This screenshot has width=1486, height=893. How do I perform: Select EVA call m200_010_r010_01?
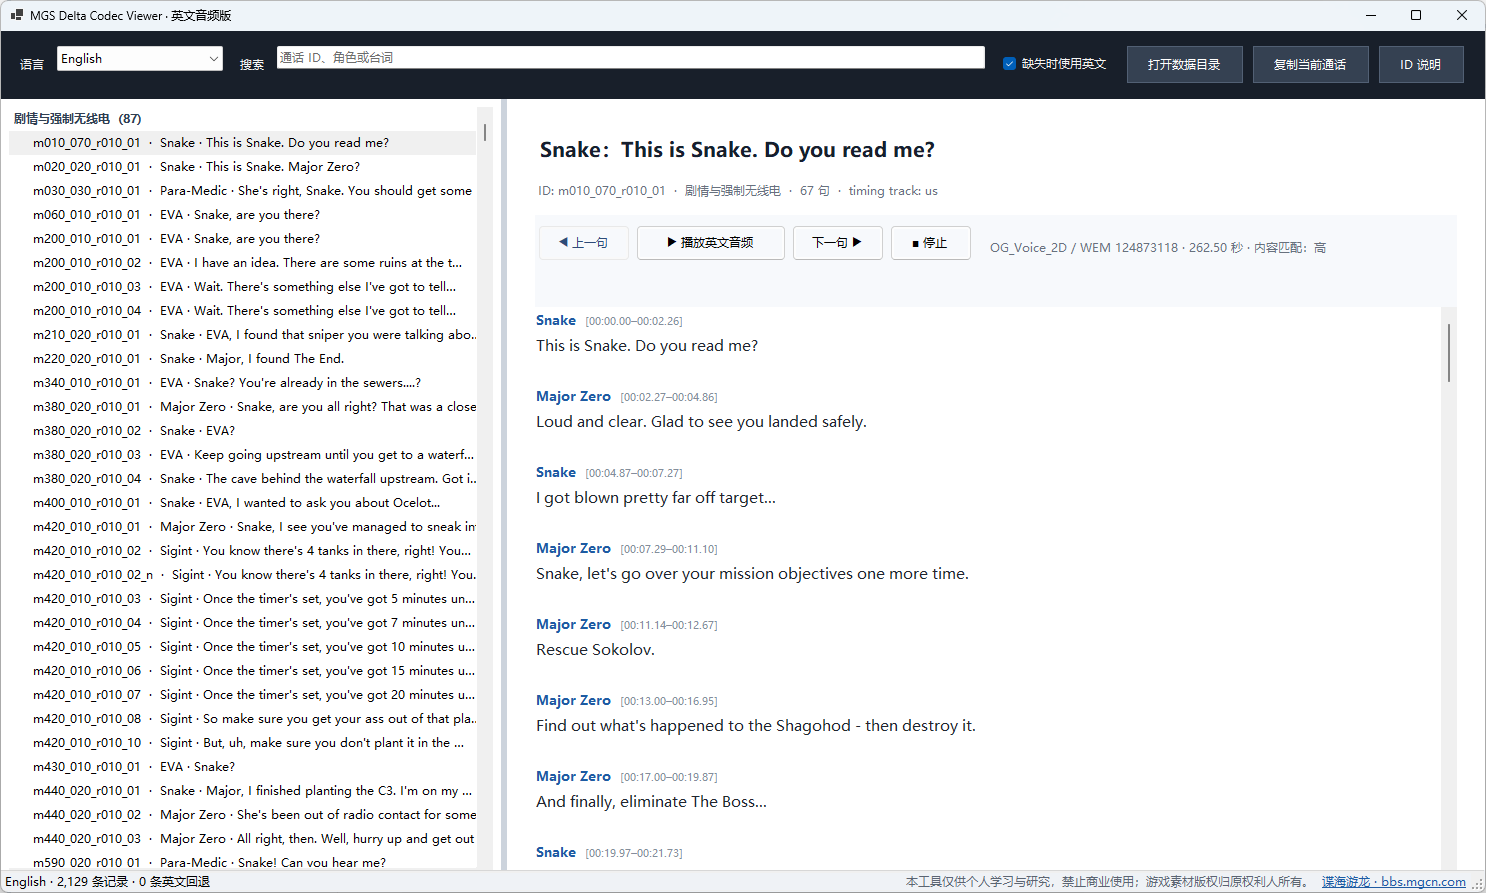[x=243, y=239]
